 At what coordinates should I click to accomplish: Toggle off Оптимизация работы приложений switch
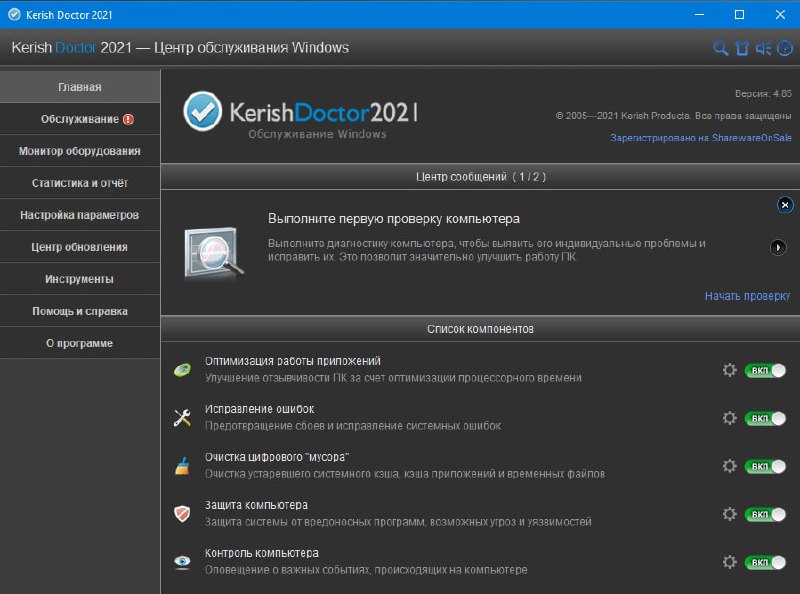tap(765, 370)
